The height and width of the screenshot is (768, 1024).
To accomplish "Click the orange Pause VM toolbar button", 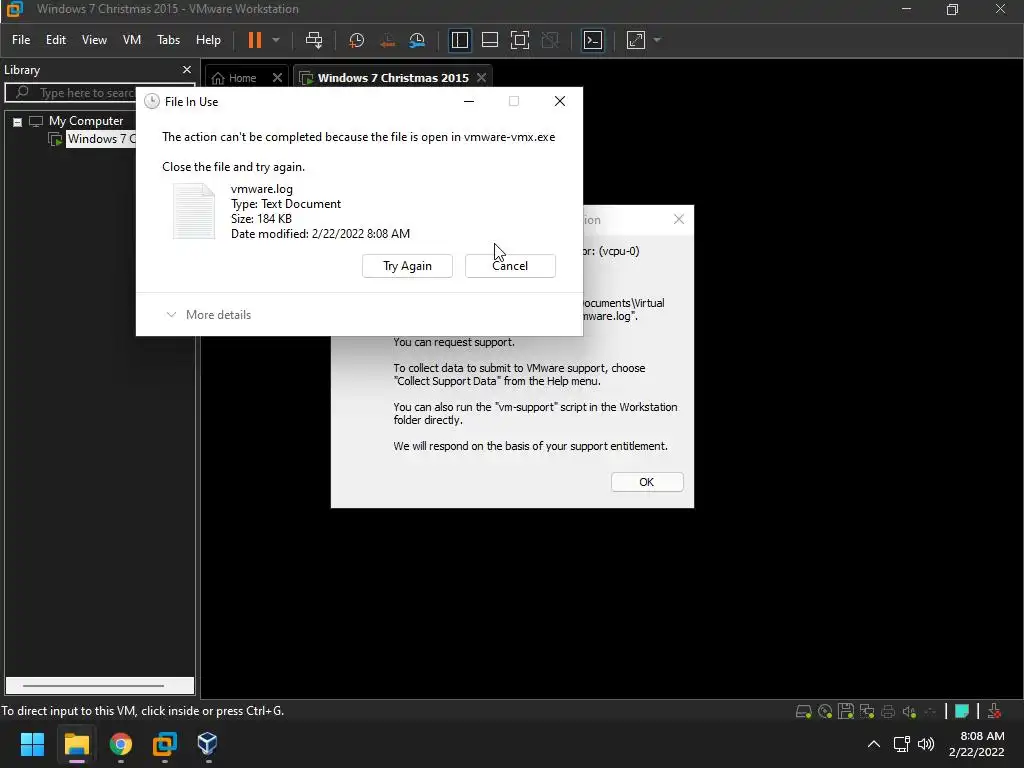I will point(255,40).
